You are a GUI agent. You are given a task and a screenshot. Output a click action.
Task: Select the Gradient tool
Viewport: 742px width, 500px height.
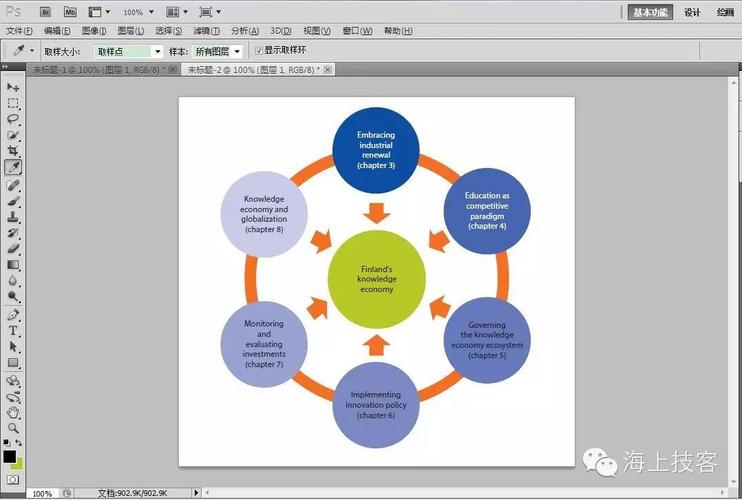click(x=13, y=265)
